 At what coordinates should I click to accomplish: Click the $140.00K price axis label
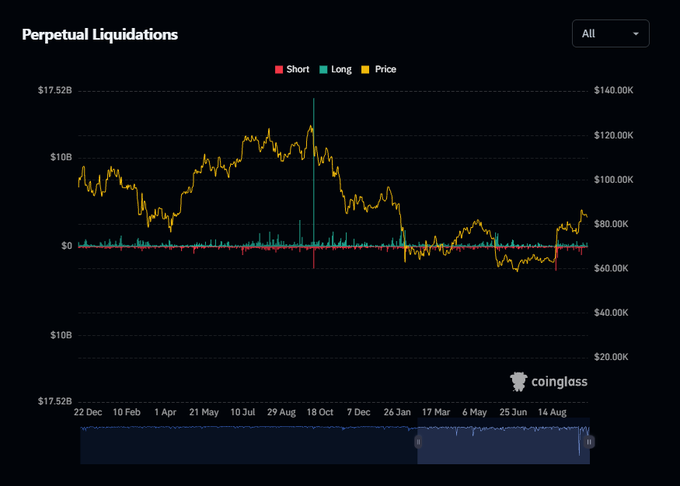click(614, 90)
